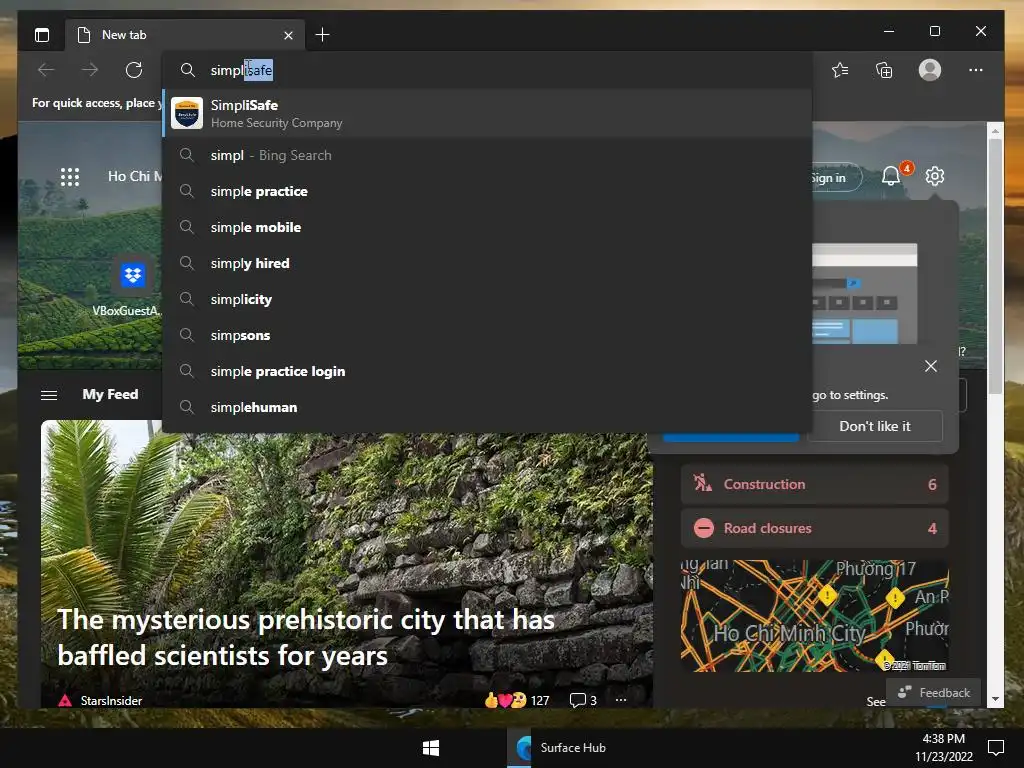Click the Ho Chi Minh City traffic map
This screenshot has height=768, width=1024.
pyautogui.click(x=814, y=616)
